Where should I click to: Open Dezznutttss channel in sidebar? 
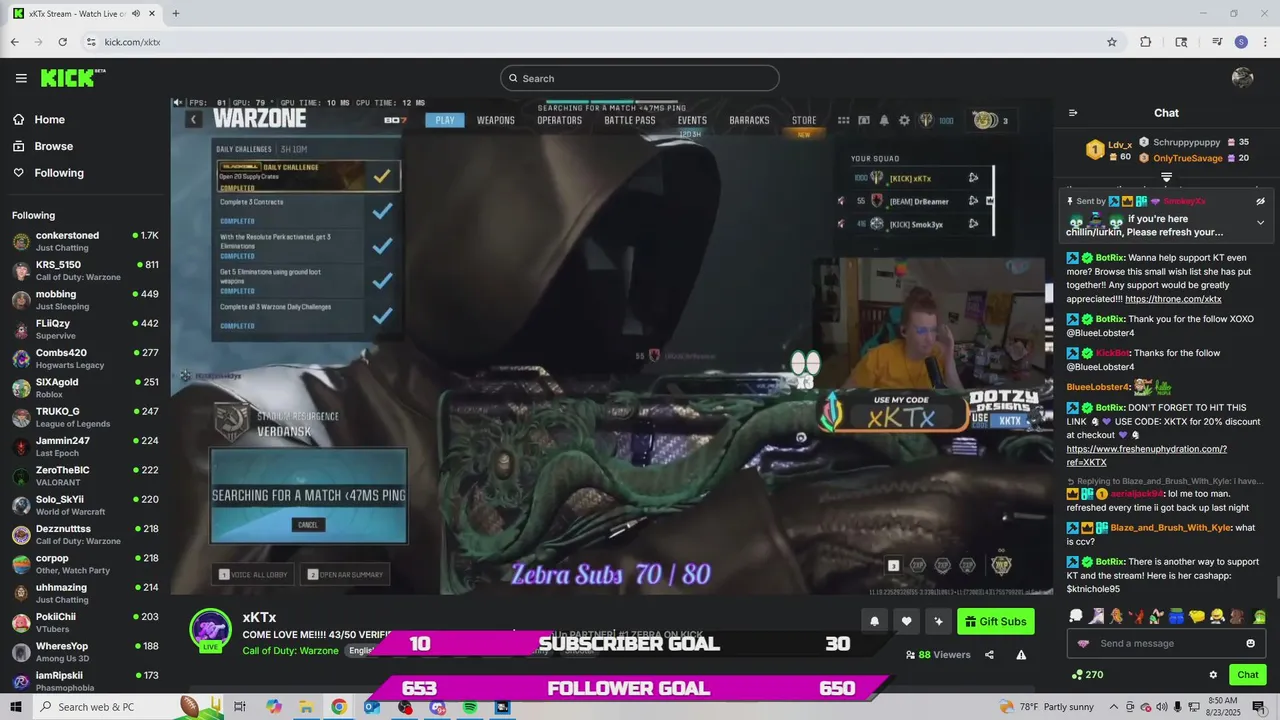coord(85,535)
